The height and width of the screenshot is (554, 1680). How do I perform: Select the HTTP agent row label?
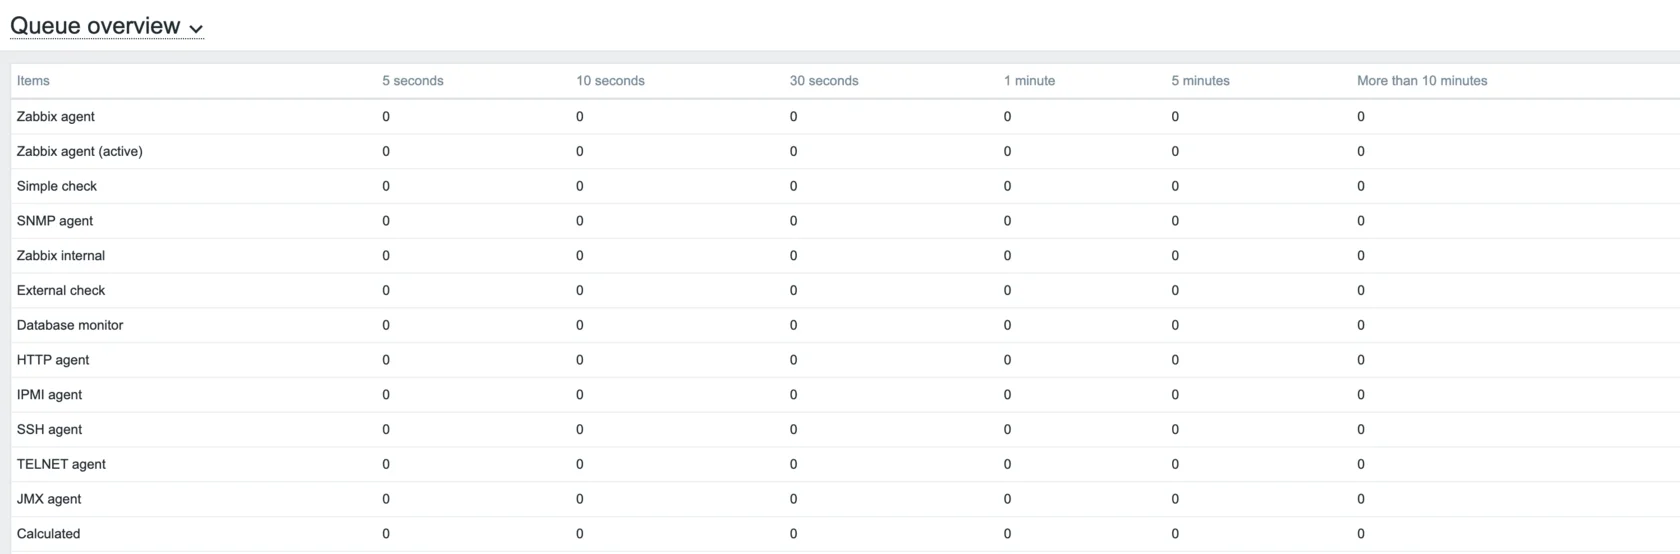click(53, 360)
